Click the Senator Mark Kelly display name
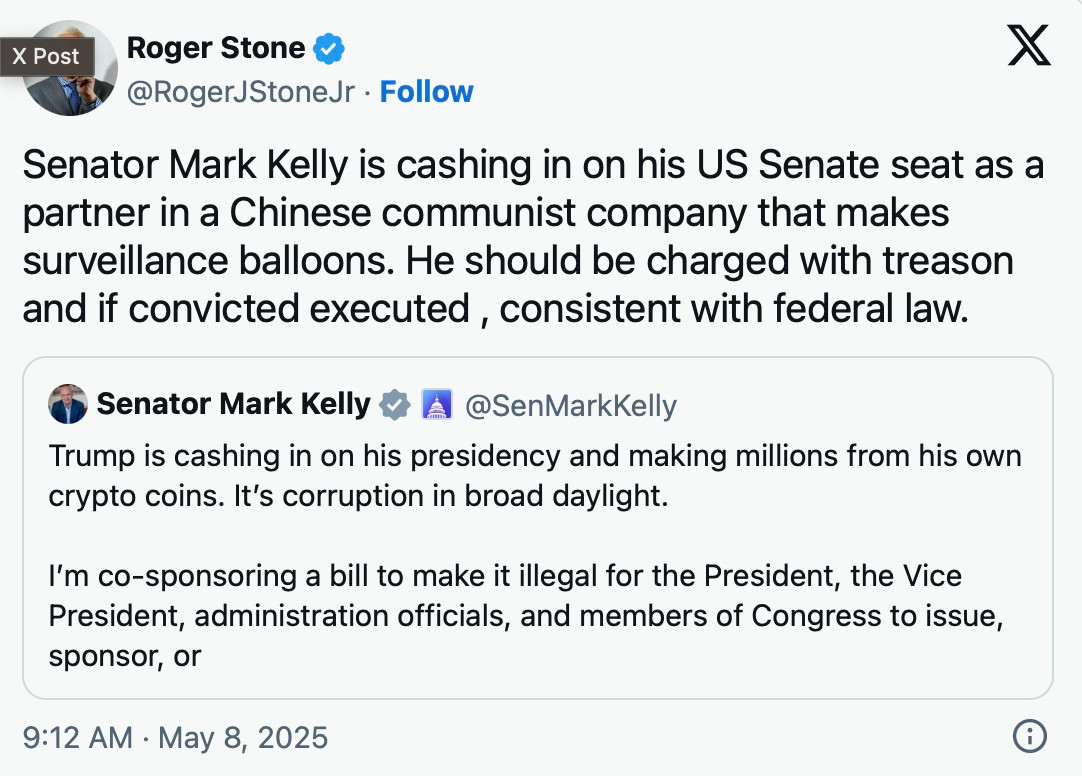Viewport: 1082px width, 776px height. pyautogui.click(x=233, y=404)
